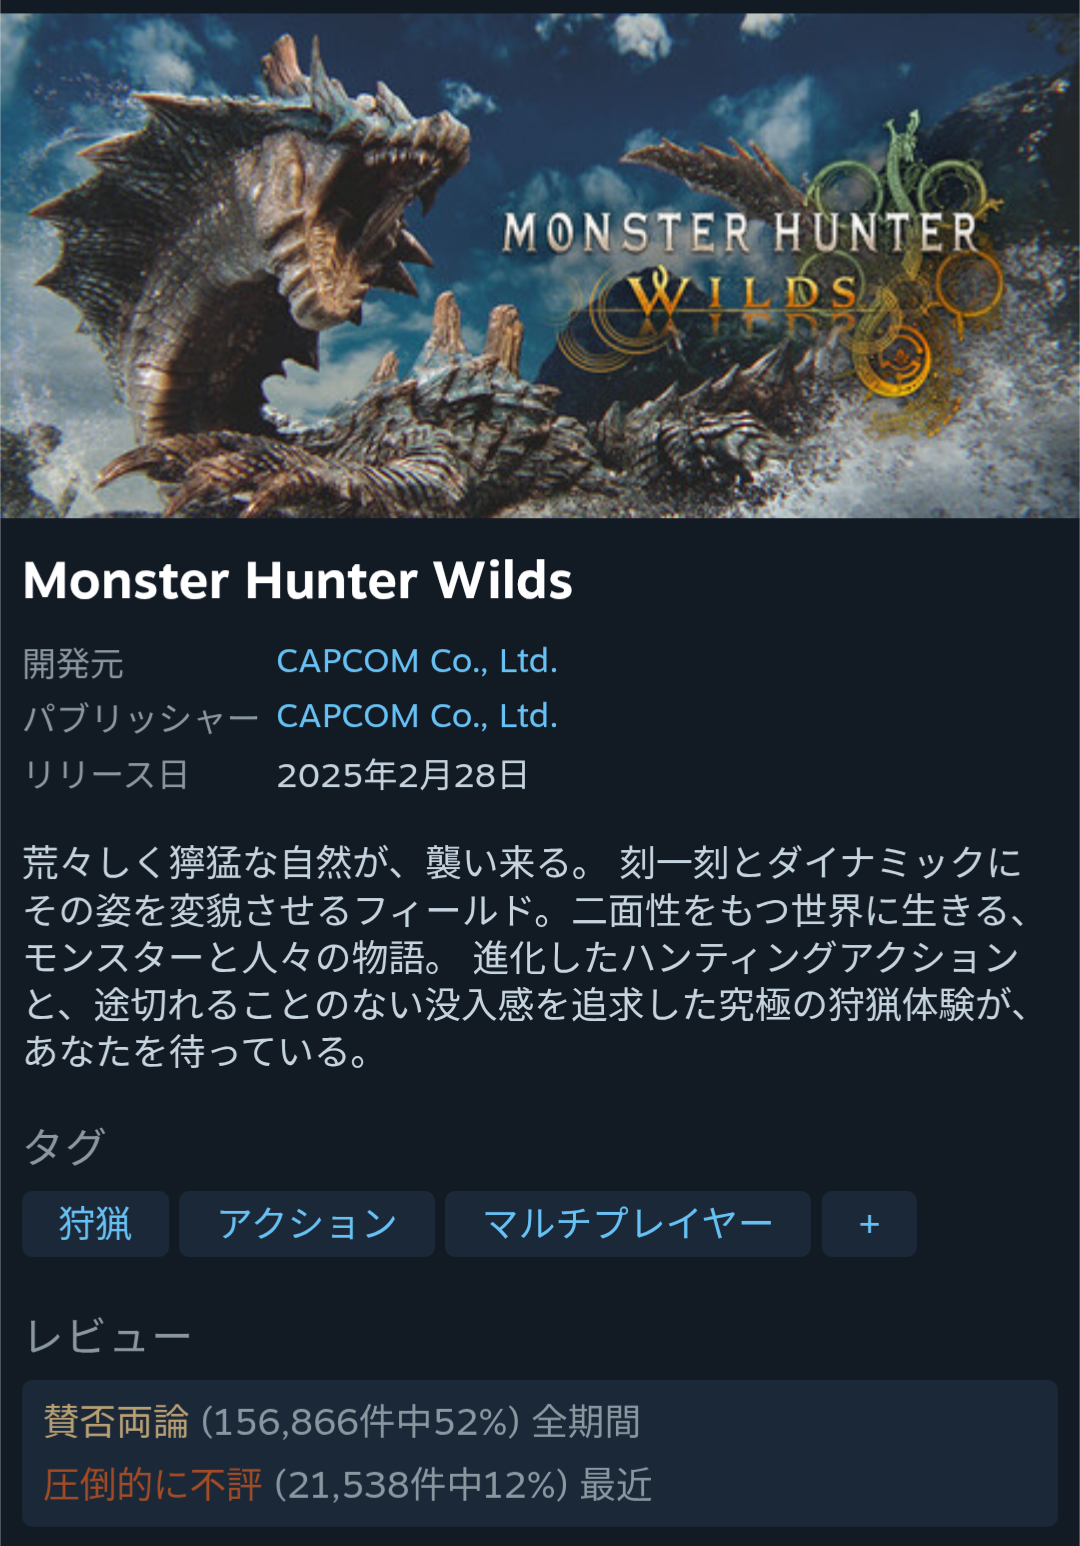Click the 開発元 label

(x=73, y=663)
